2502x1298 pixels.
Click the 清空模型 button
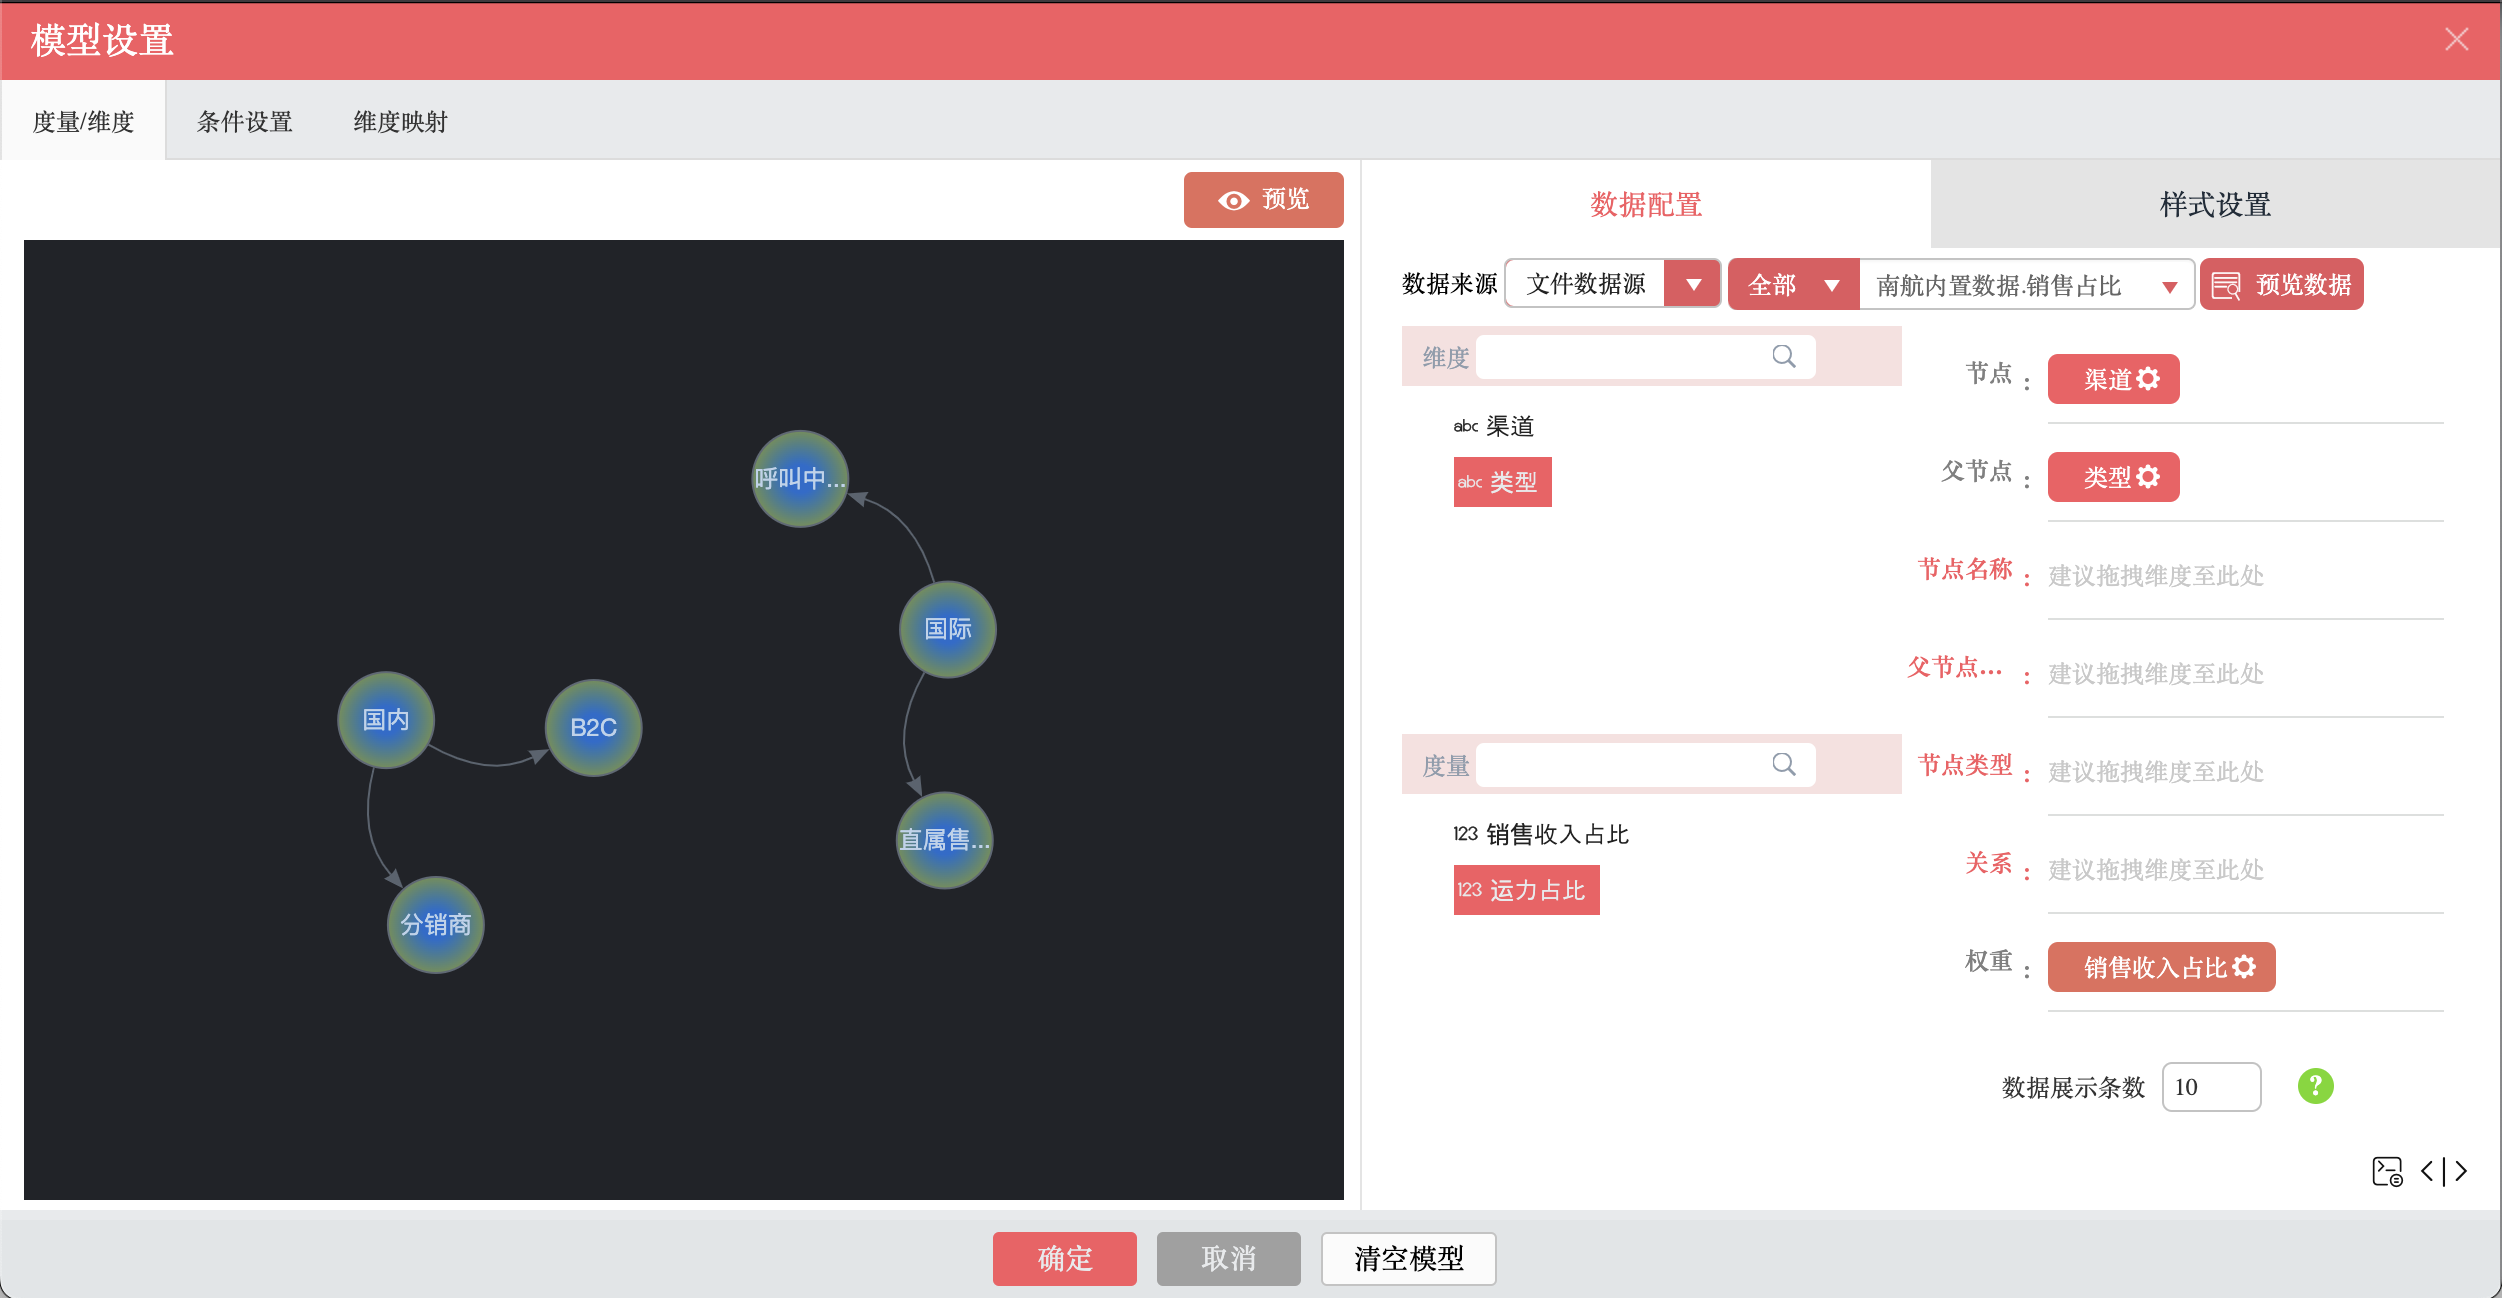pyautogui.click(x=1409, y=1258)
